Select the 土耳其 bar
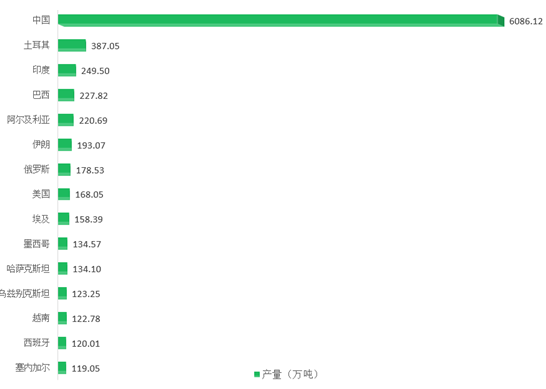 [72, 45]
